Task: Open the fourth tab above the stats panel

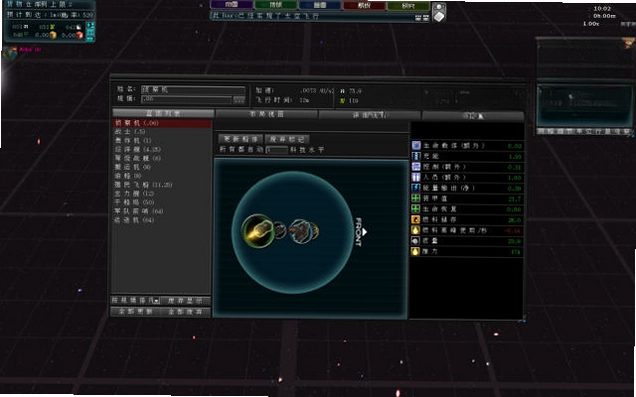Action: pos(473,116)
